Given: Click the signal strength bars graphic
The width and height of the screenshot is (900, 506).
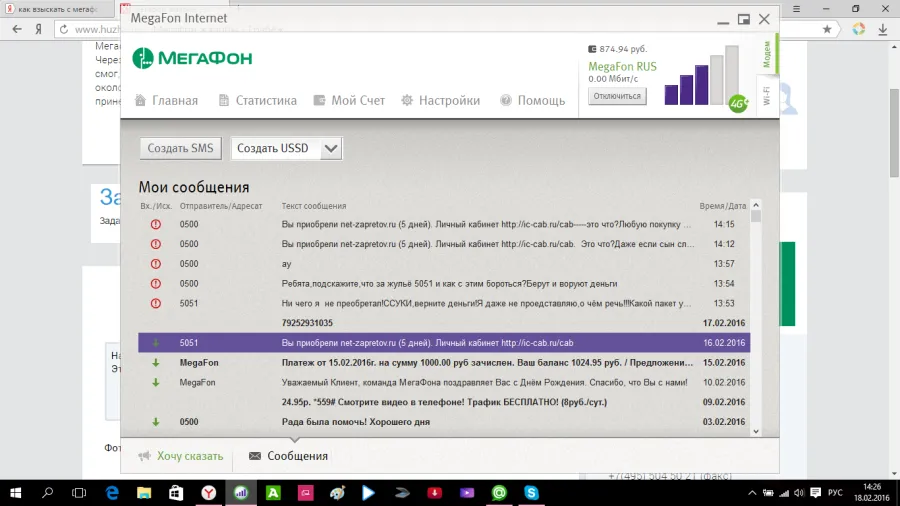Looking at the screenshot, I should (x=702, y=76).
